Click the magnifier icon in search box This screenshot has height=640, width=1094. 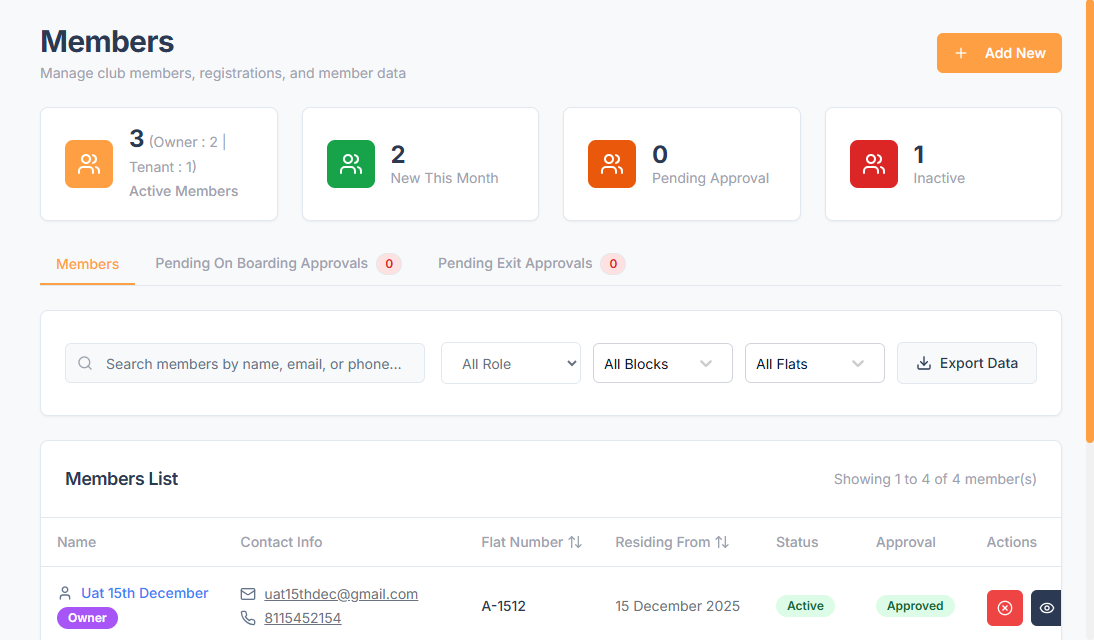[85, 364]
